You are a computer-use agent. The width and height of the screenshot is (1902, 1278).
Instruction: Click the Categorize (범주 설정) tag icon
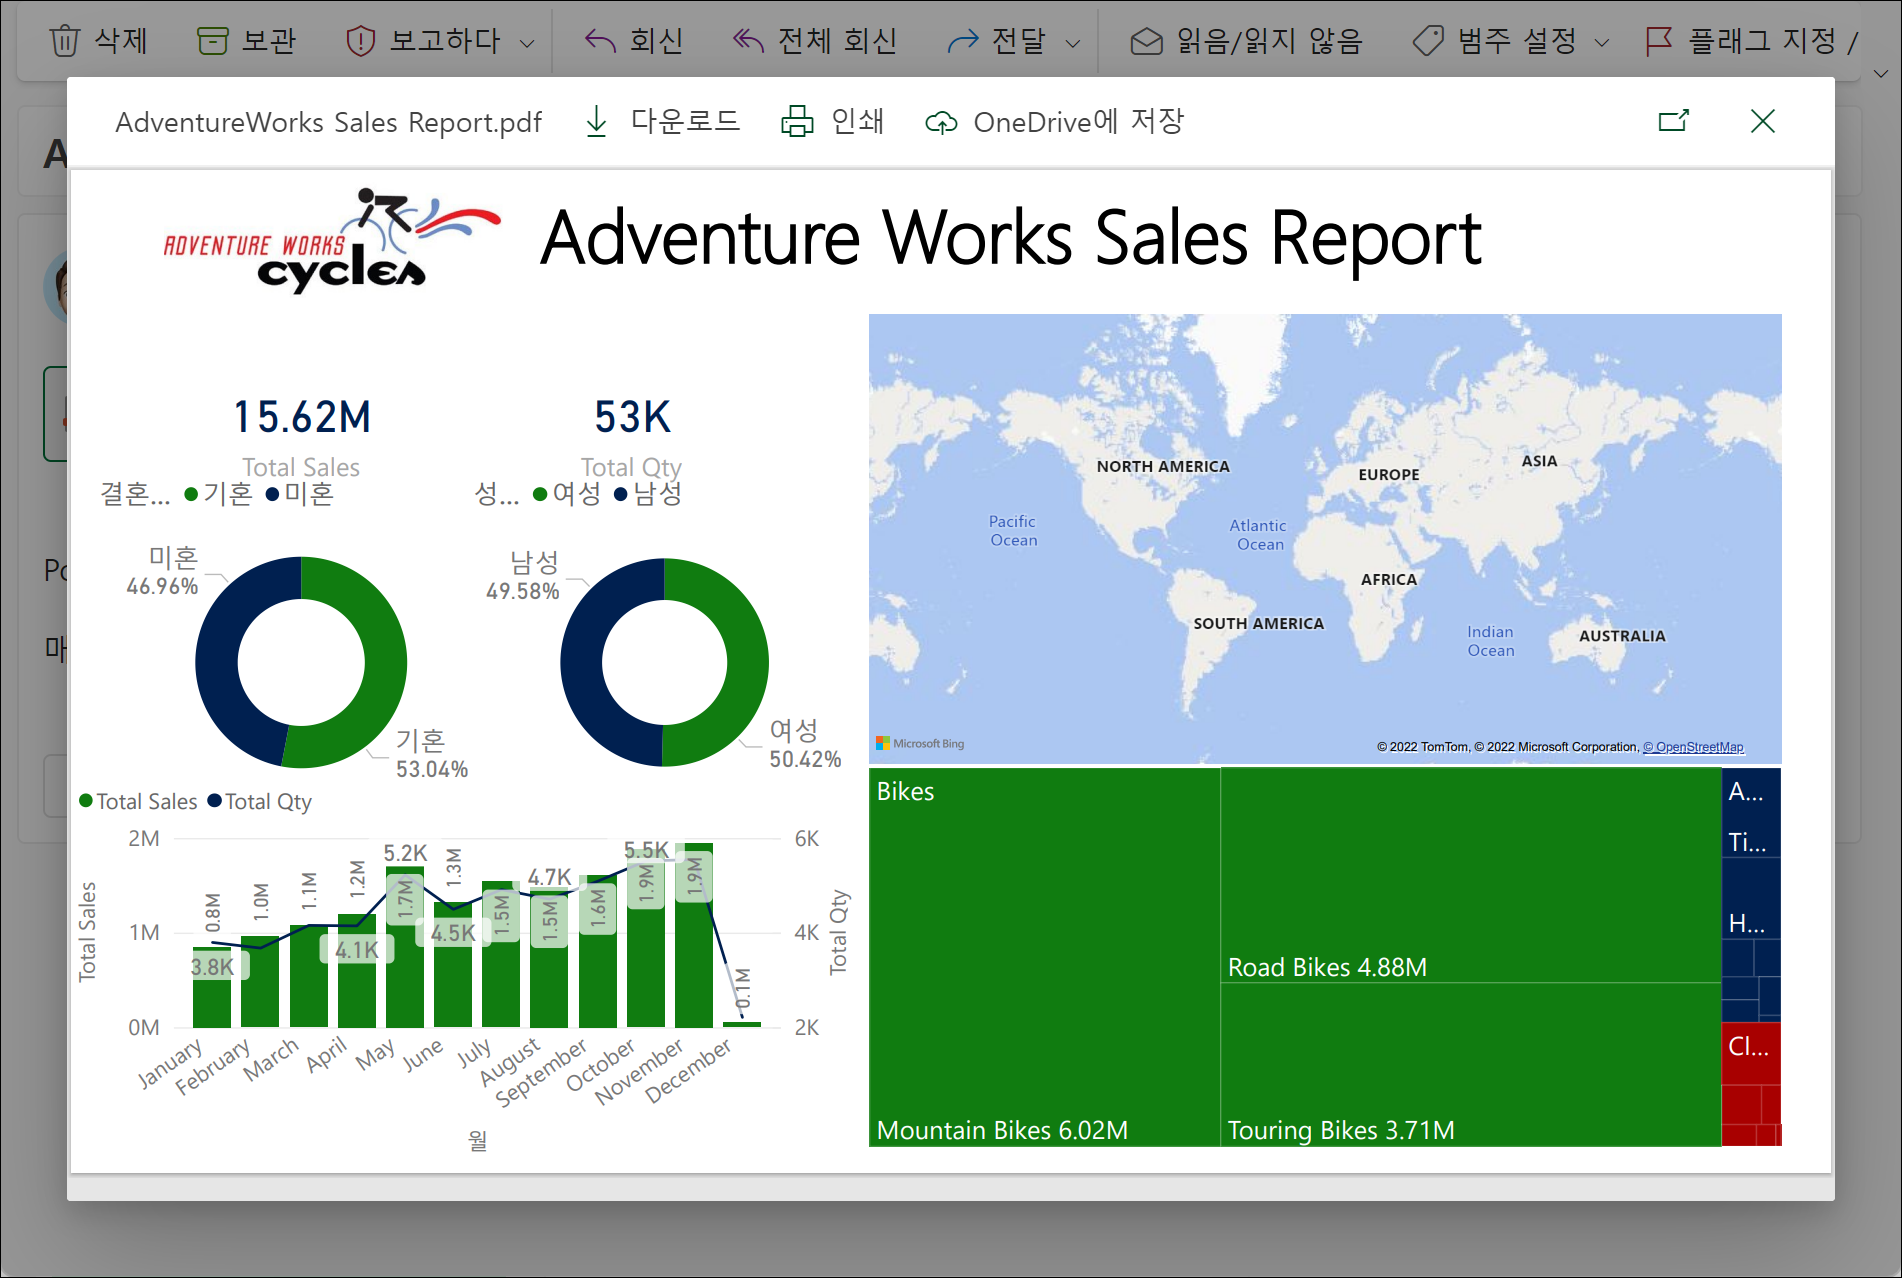[x=1428, y=41]
